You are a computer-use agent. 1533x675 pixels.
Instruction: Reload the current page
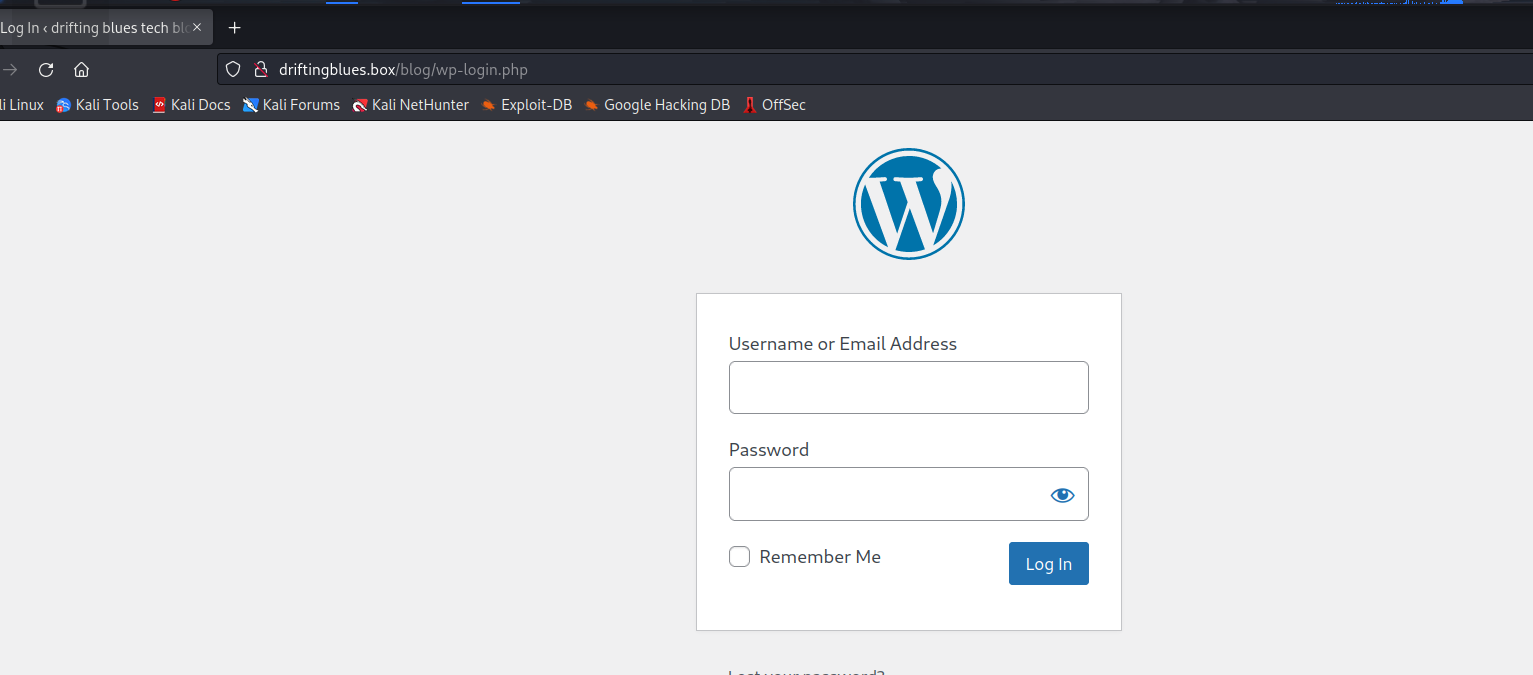click(x=46, y=70)
